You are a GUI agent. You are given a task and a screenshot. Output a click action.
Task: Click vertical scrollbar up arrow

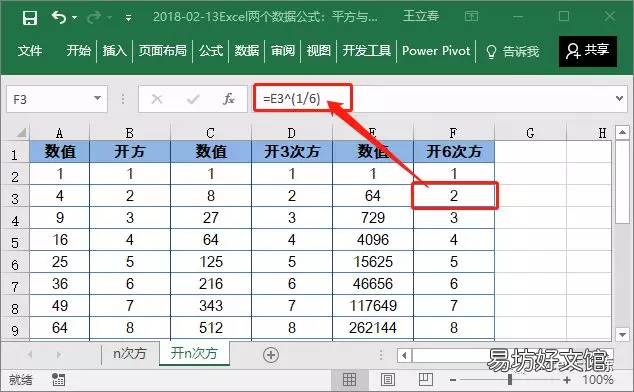pyautogui.click(x=622, y=132)
